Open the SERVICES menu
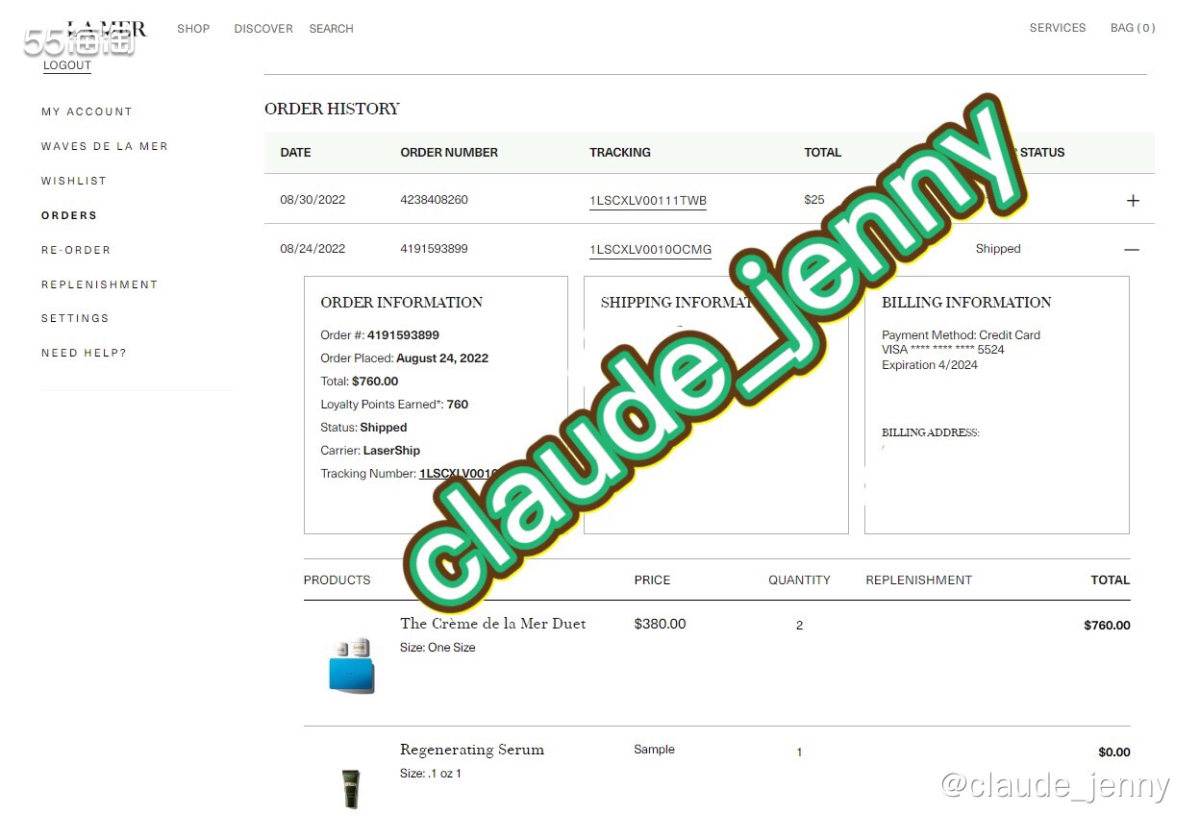 point(1057,28)
